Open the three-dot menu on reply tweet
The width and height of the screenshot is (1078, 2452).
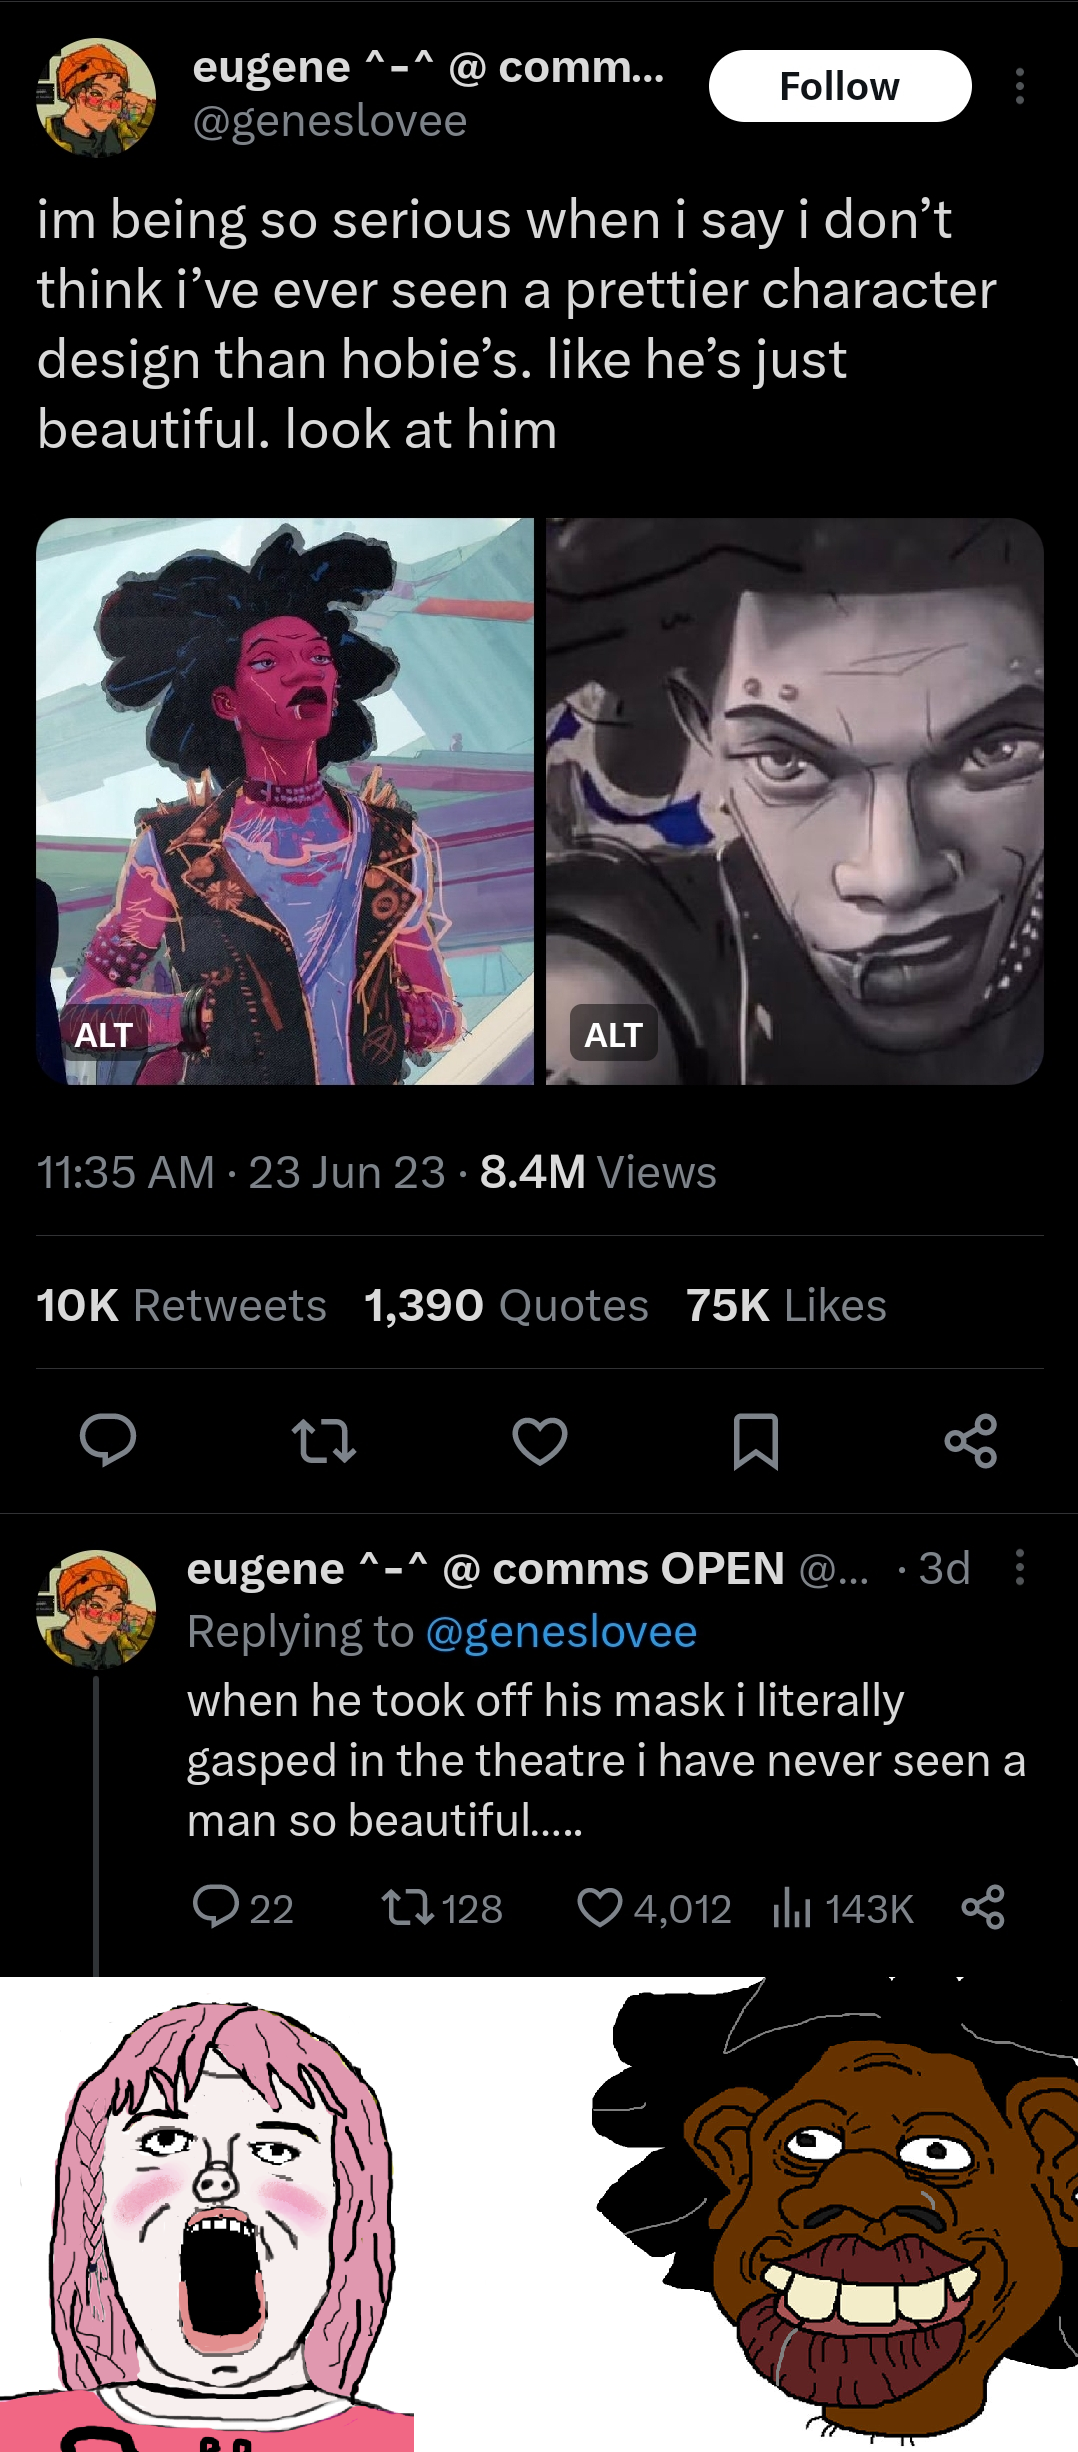[1020, 1567]
